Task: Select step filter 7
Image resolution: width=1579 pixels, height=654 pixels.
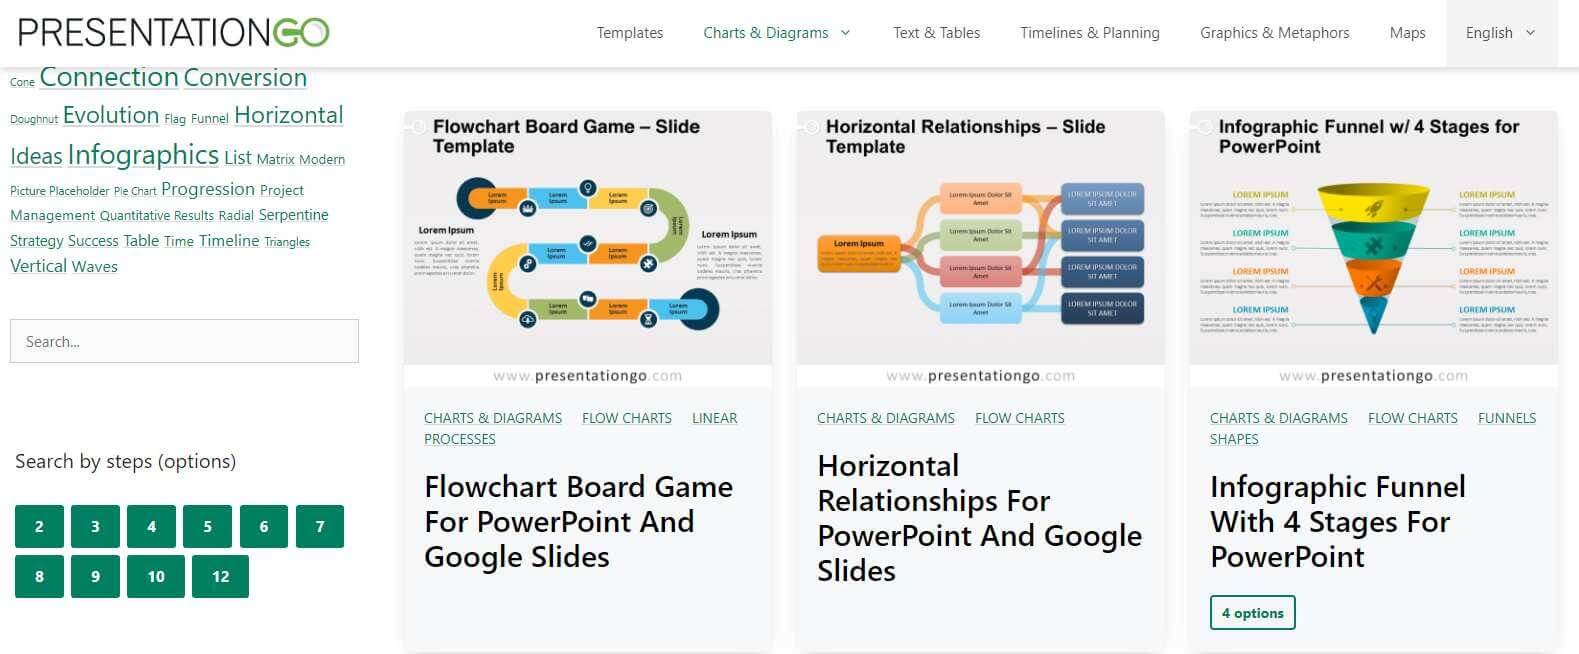Action: coord(320,525)
